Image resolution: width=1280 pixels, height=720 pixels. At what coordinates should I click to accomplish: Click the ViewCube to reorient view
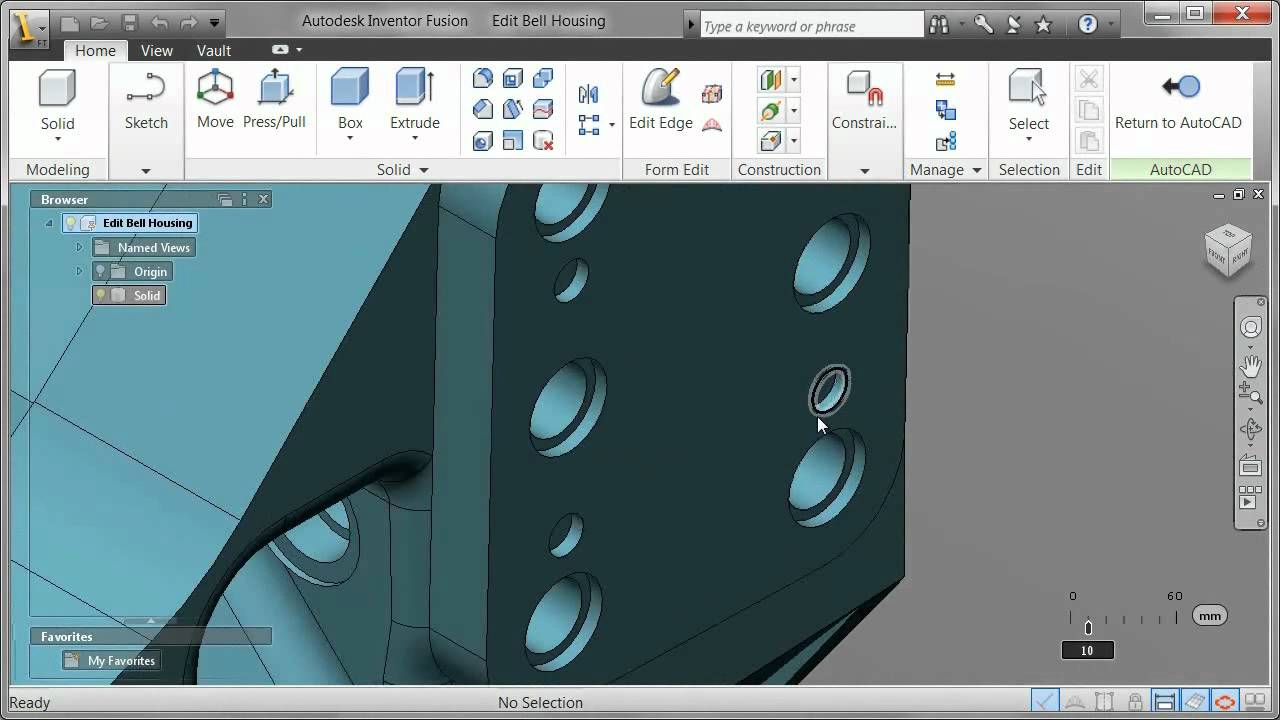coord(1228,251)
